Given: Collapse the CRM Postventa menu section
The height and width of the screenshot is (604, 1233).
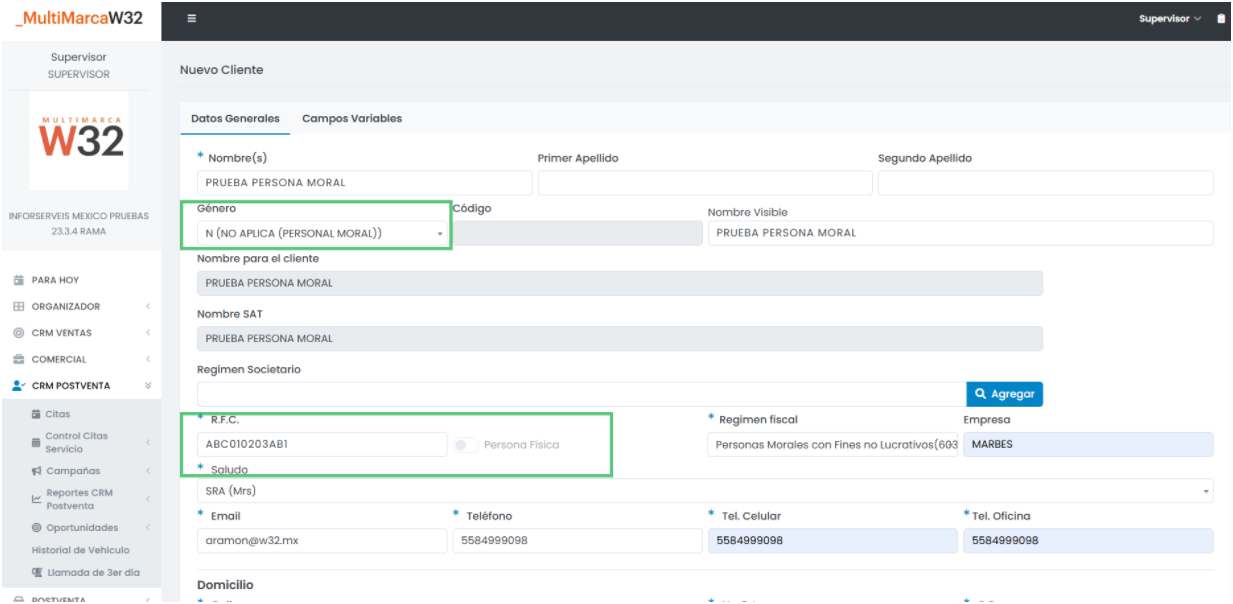Looking at the screenshot, I should [x=148, y=386].
